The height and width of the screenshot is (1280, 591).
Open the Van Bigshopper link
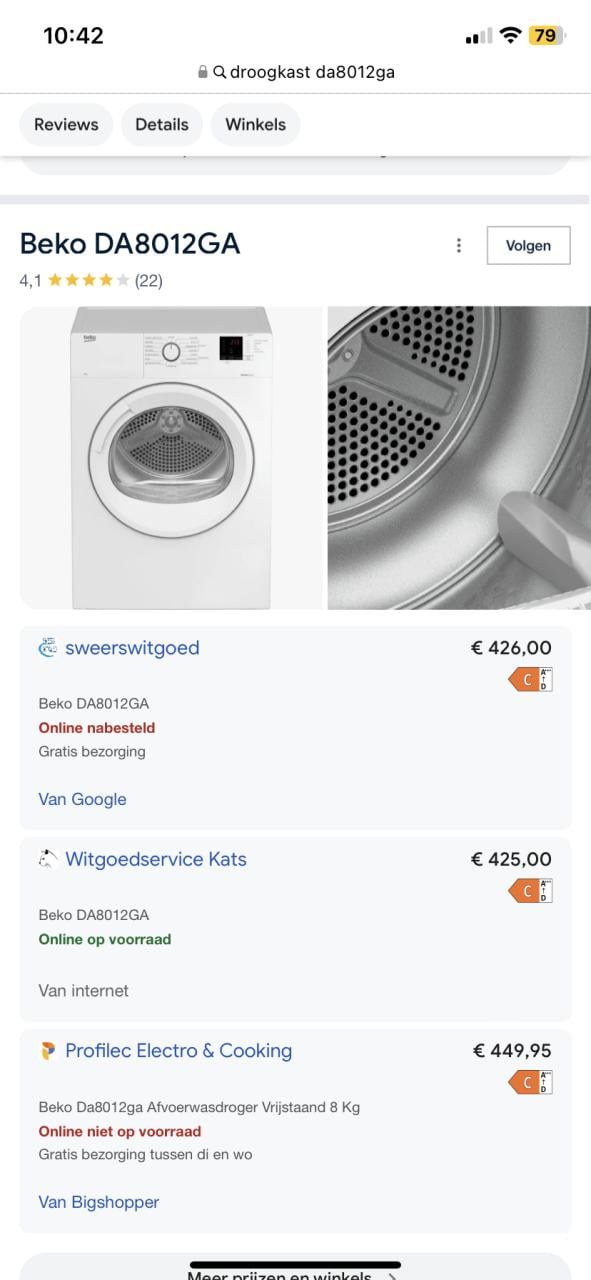[98, 1202]
